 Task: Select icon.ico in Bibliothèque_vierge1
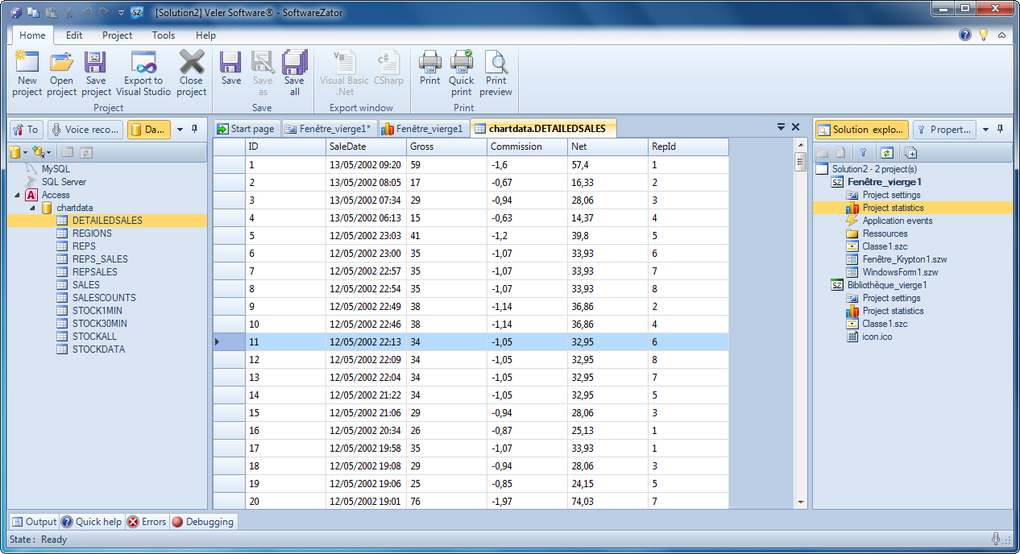(877, 337)
